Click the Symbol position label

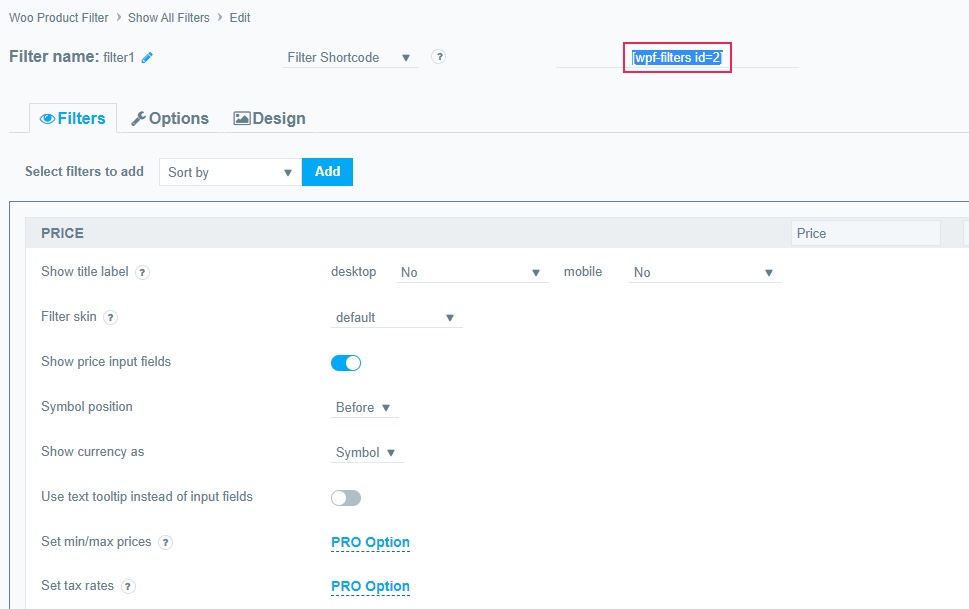(x=87, y=407)
